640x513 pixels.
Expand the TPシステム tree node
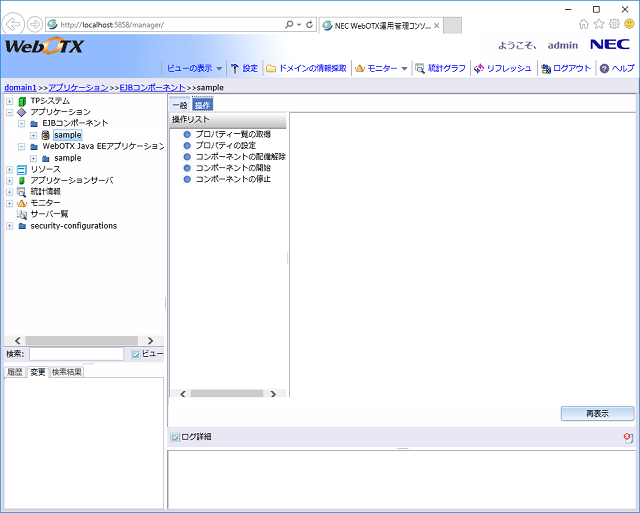pos(9,101)
